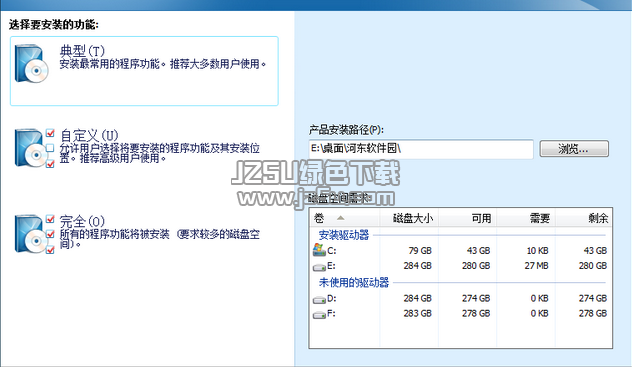Click the 283 GB disk size cell
The image size is (632, 367).
pos(417,313)
